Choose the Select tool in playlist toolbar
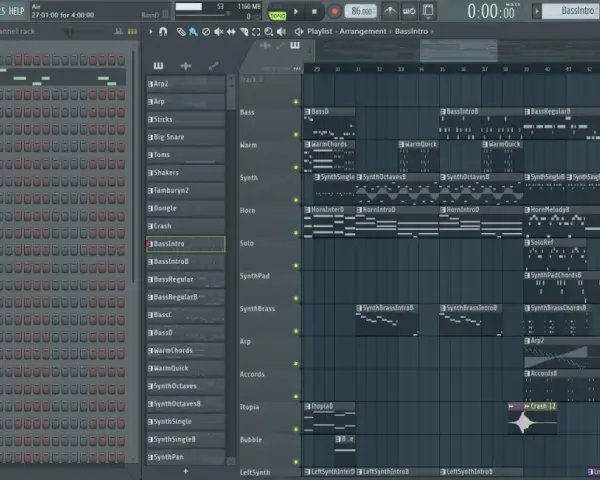The width and height of the screenshot is (600, 480). (256, 31)
